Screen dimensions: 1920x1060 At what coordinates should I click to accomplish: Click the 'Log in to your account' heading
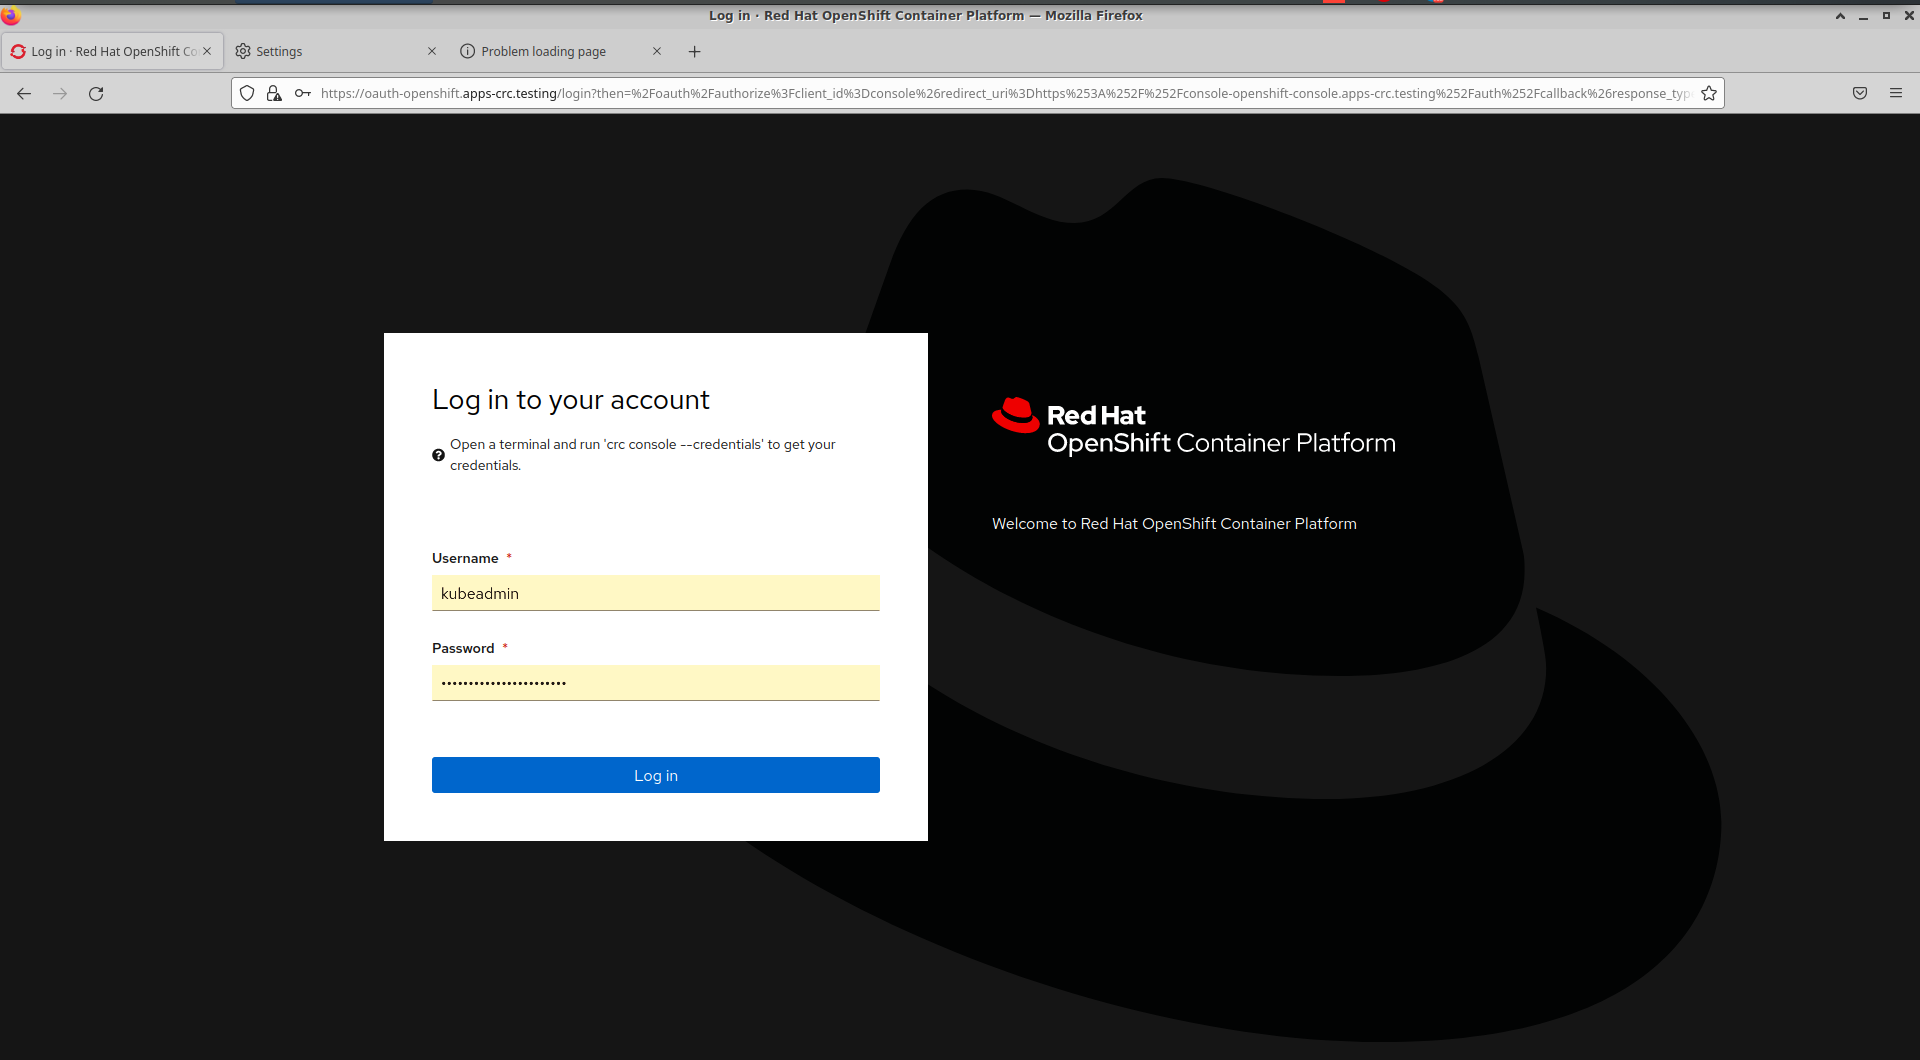click(571, 400)
